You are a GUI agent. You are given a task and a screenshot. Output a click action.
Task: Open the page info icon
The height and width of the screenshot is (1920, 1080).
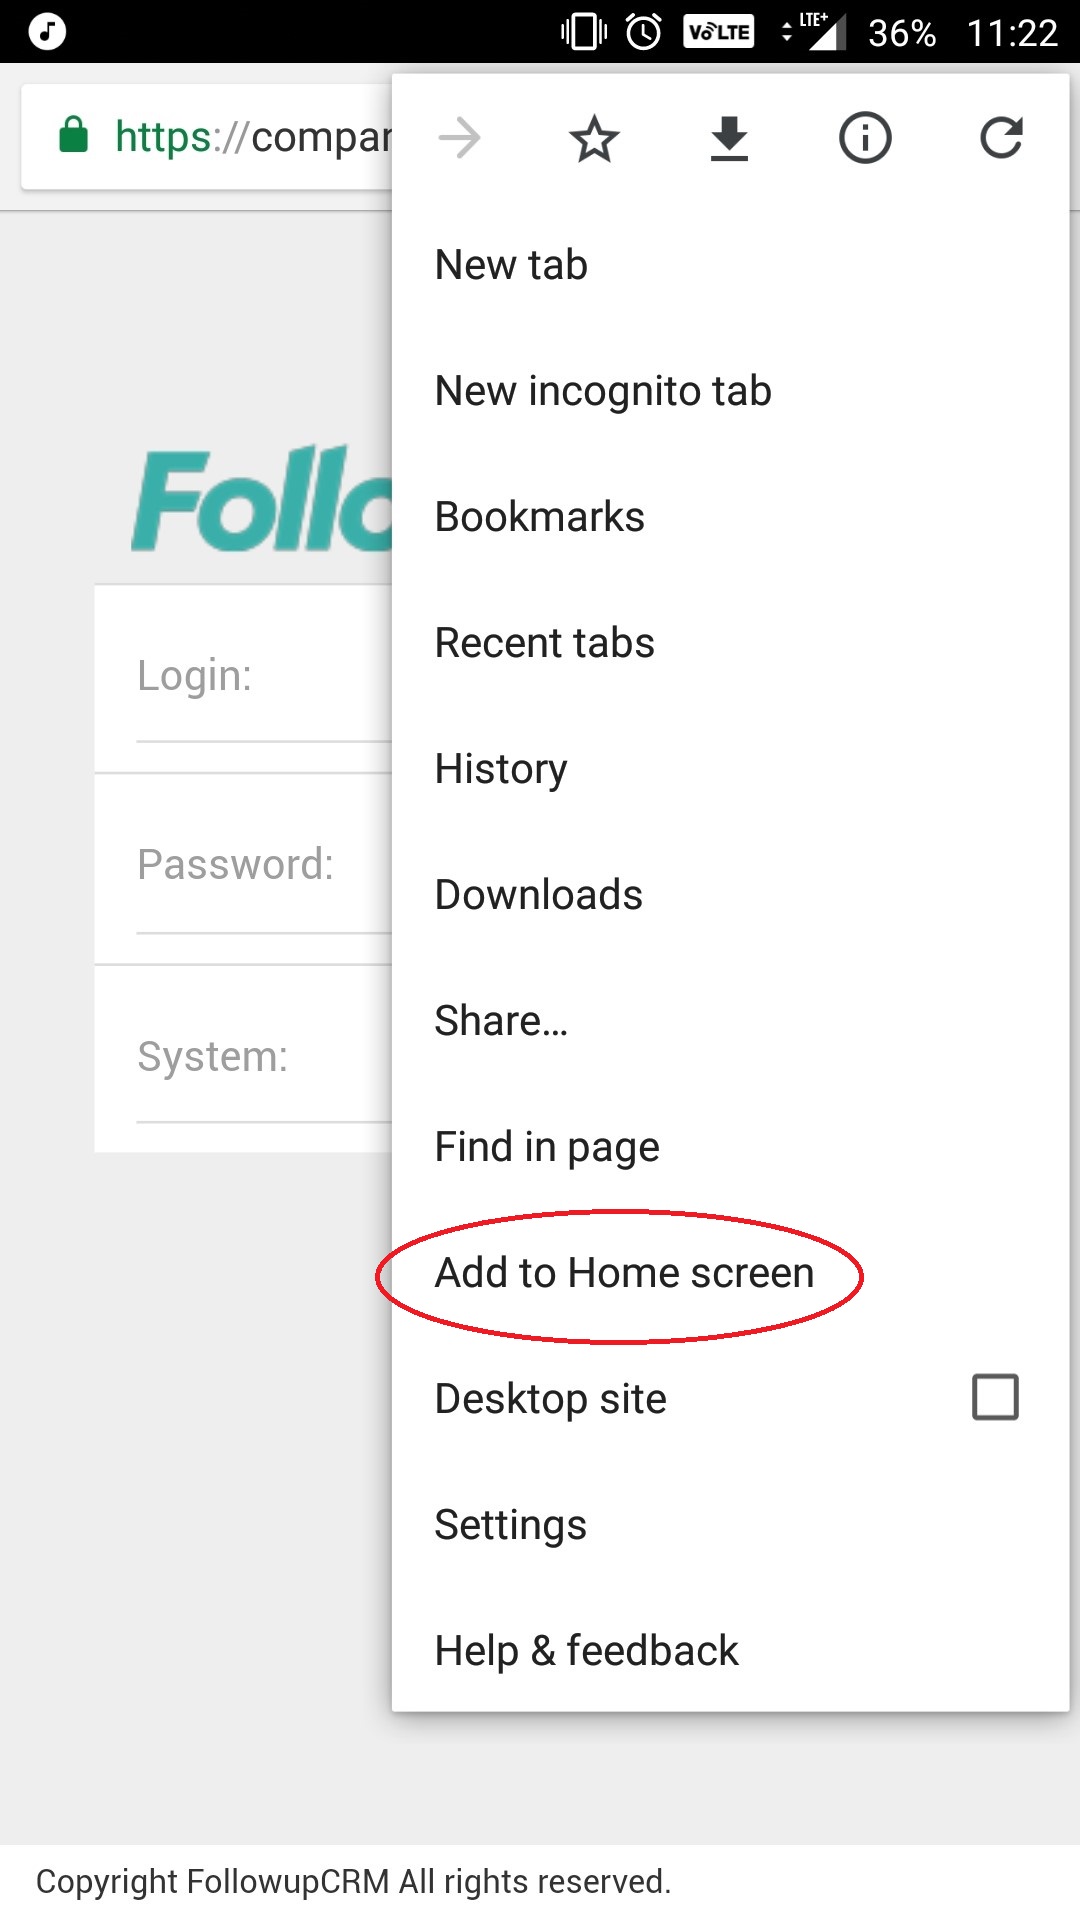pyautogui.click(x=865, y=138)
